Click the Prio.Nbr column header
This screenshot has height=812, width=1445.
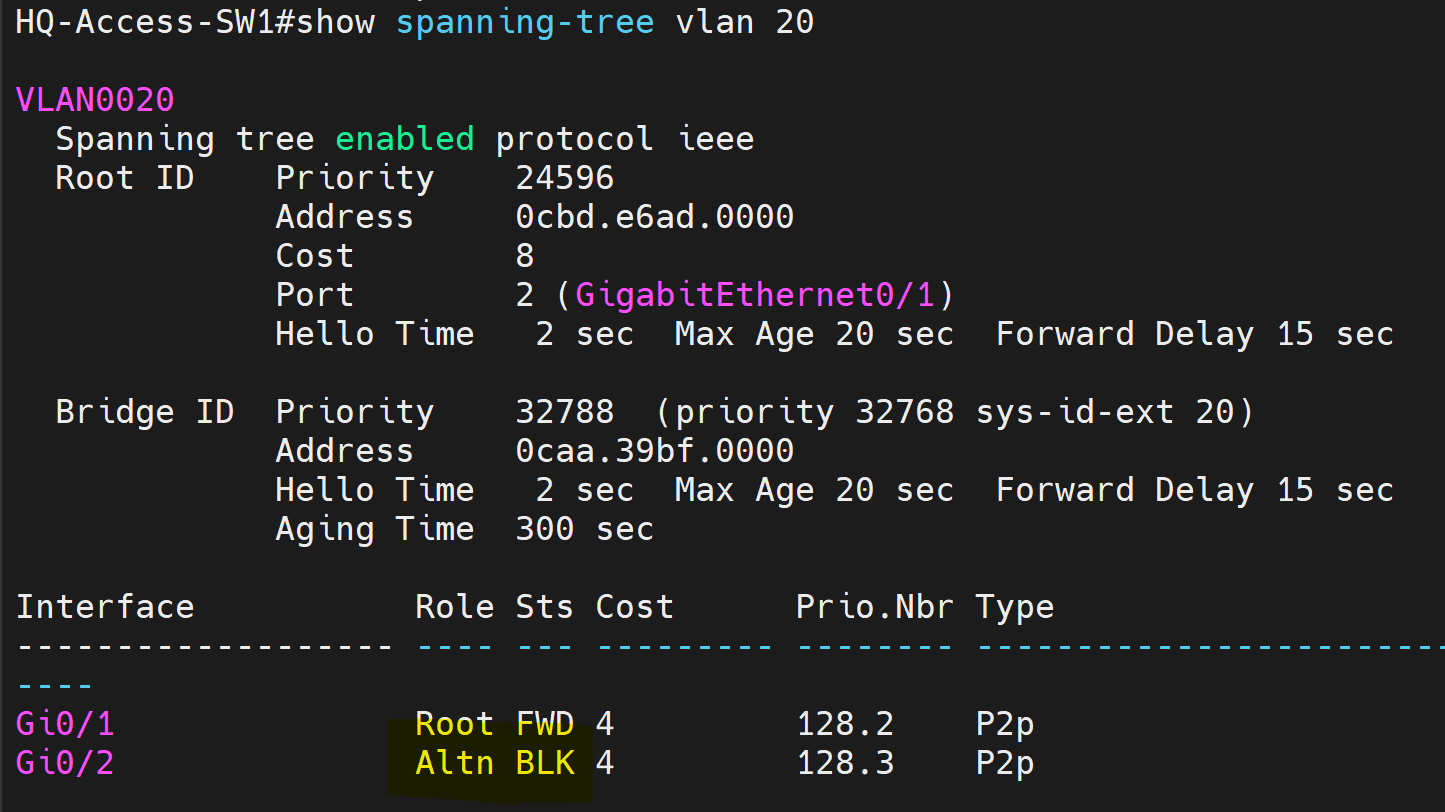(875, 607)
